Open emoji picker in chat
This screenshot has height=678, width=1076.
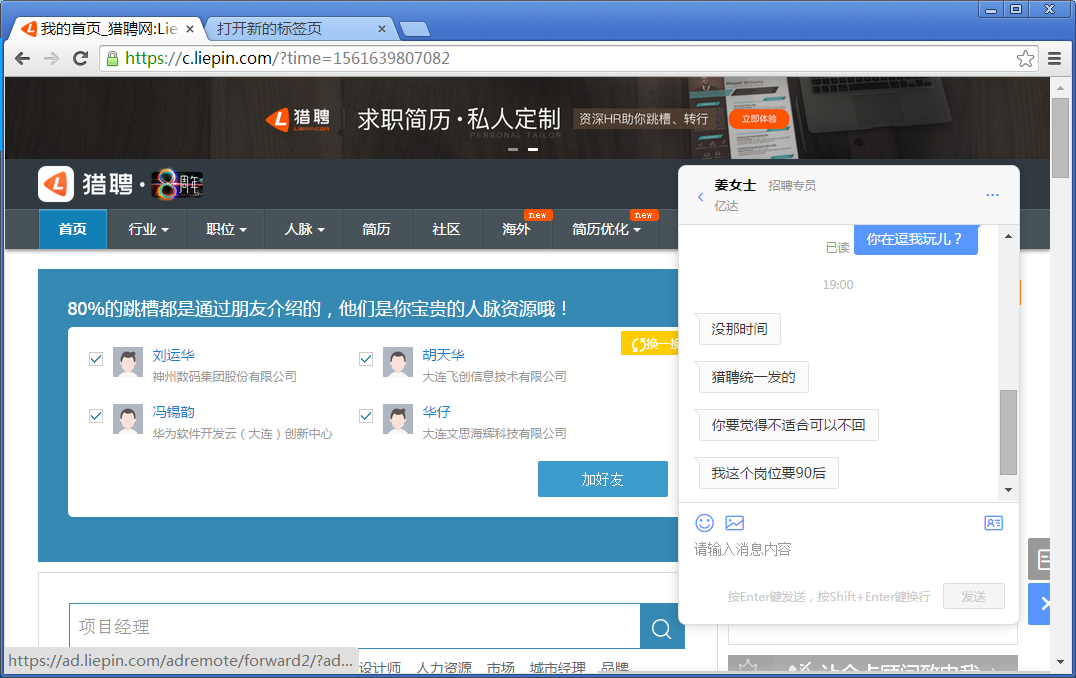(x=705, y=523)
